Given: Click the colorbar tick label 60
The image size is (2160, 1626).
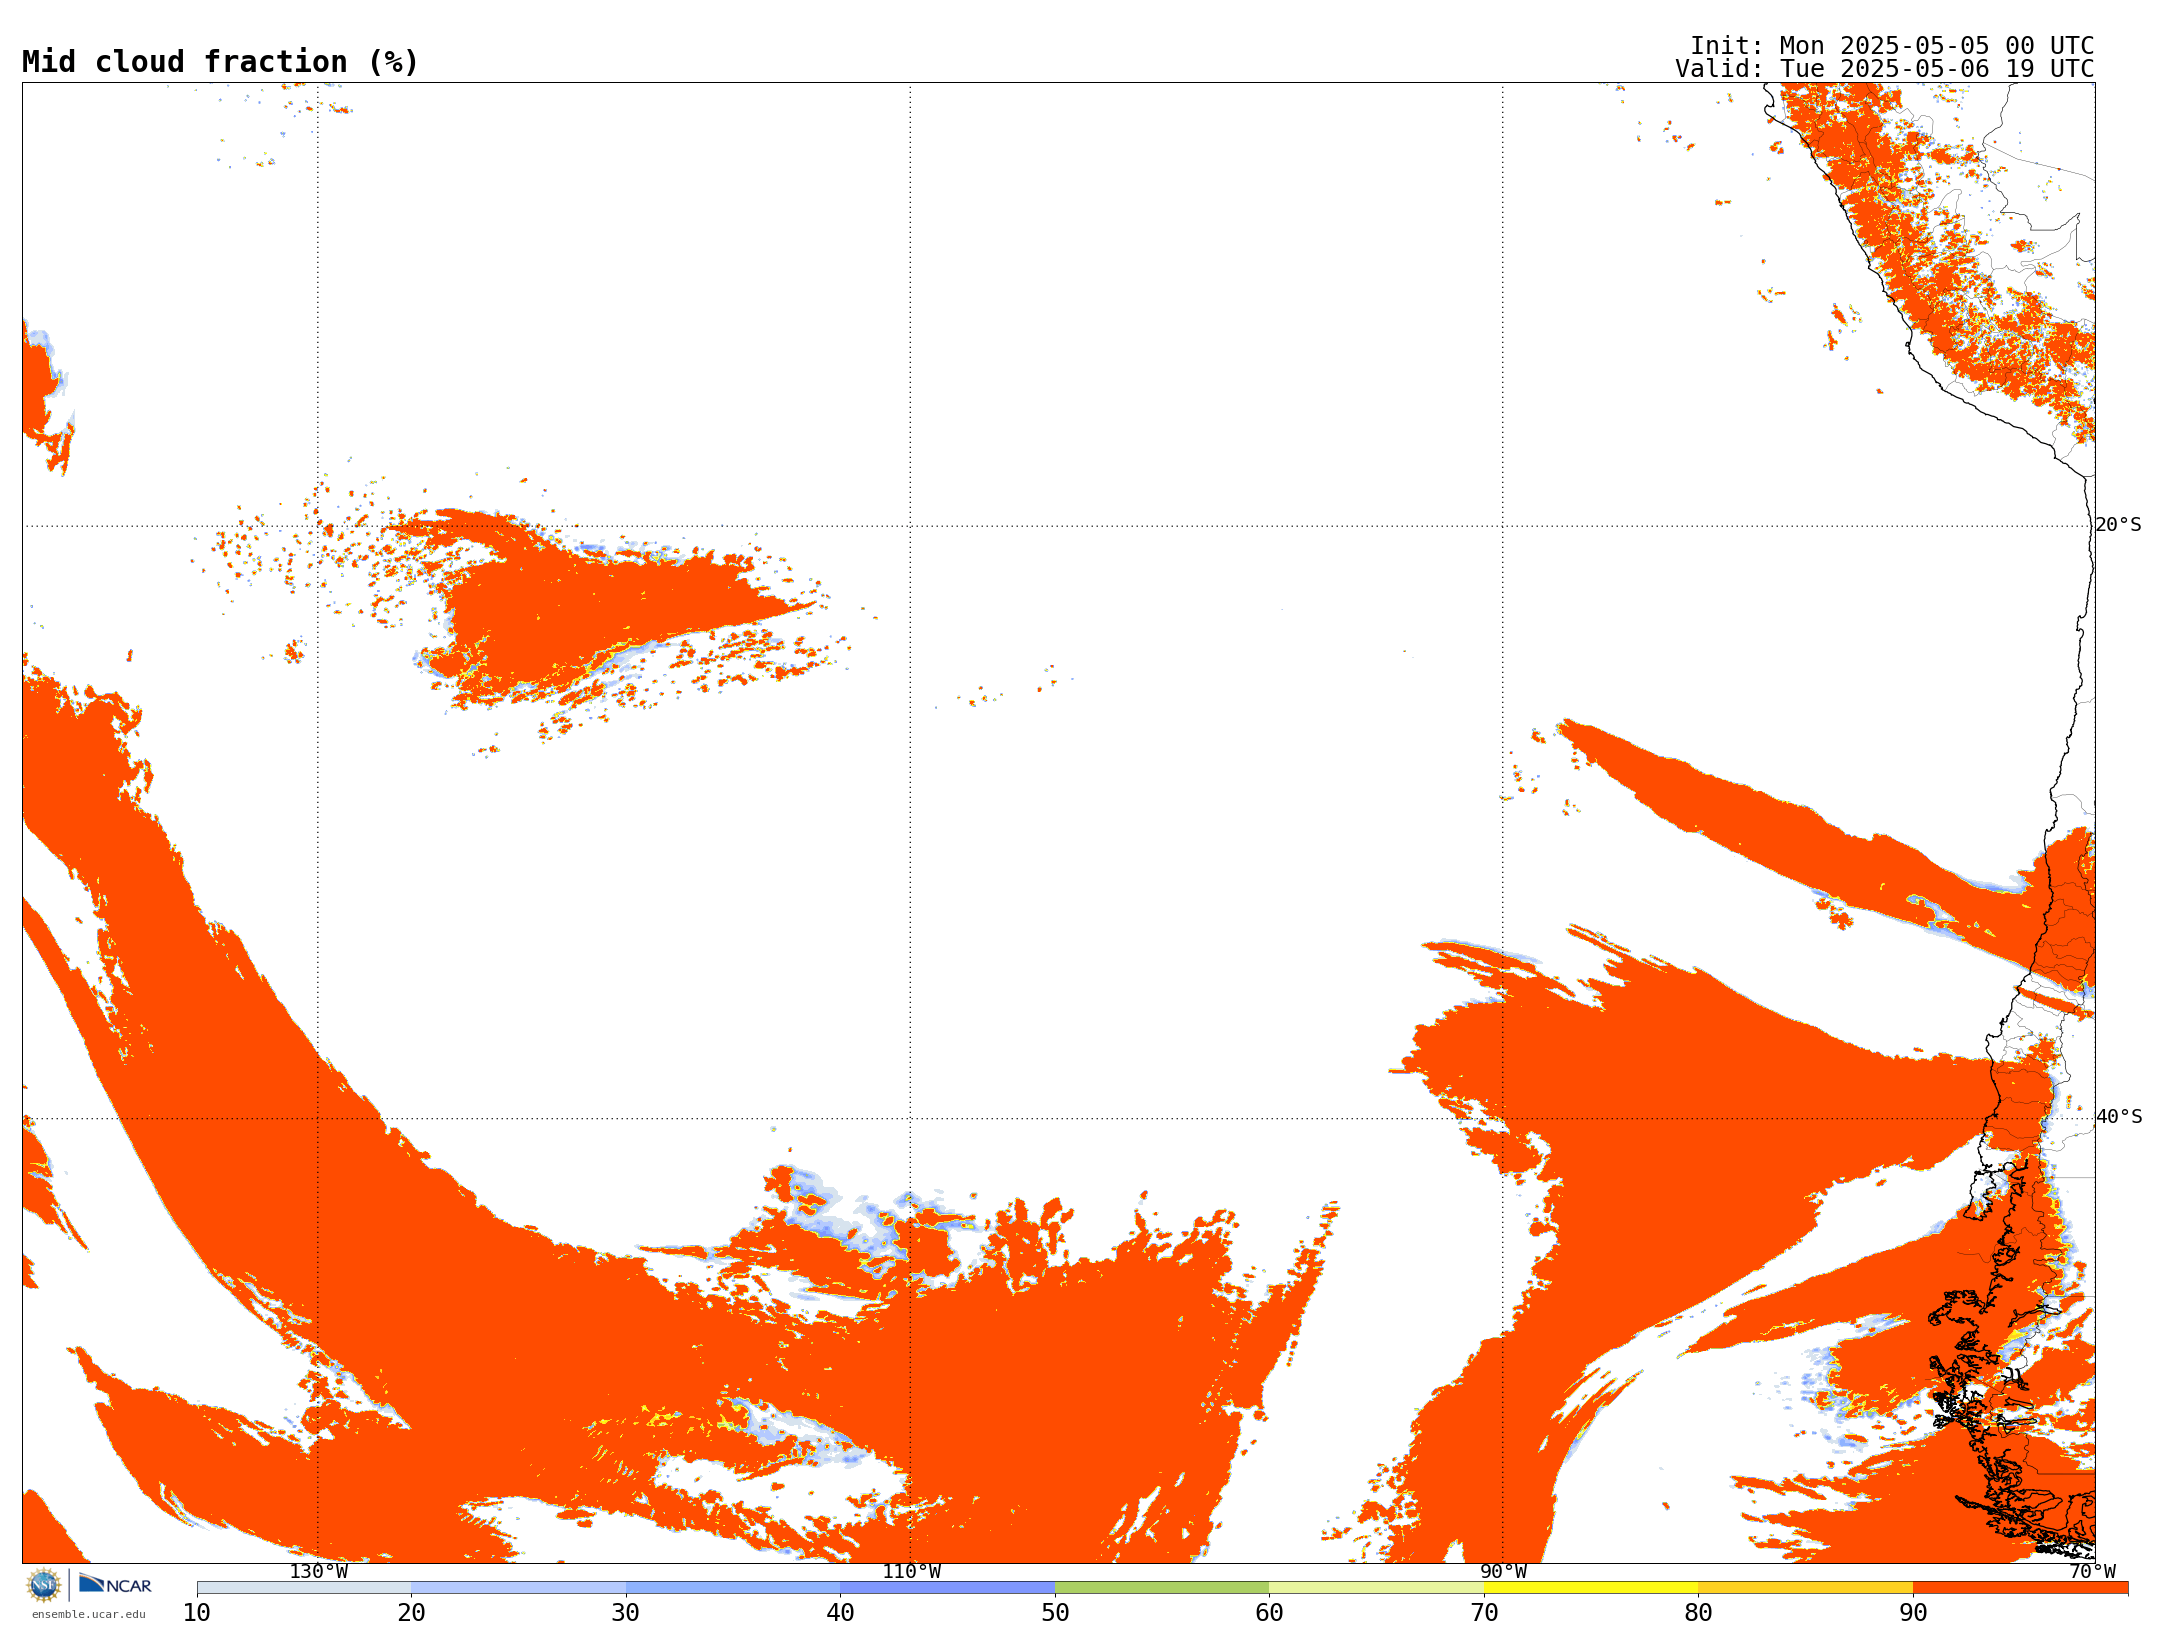Looking at the screenshot, I should pyautogui.click(x=1269, y=1613).
